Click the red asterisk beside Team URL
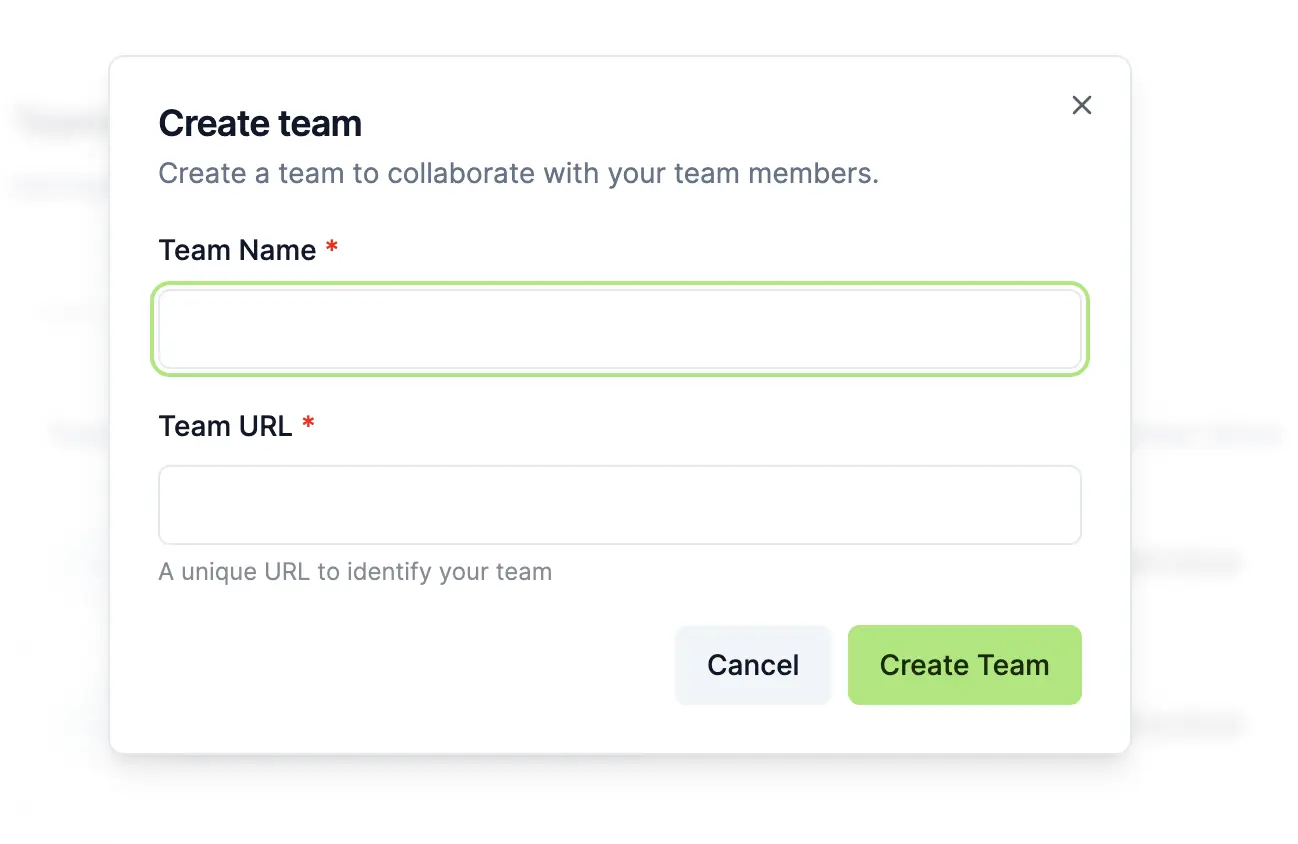 click(x=308, y=424)
